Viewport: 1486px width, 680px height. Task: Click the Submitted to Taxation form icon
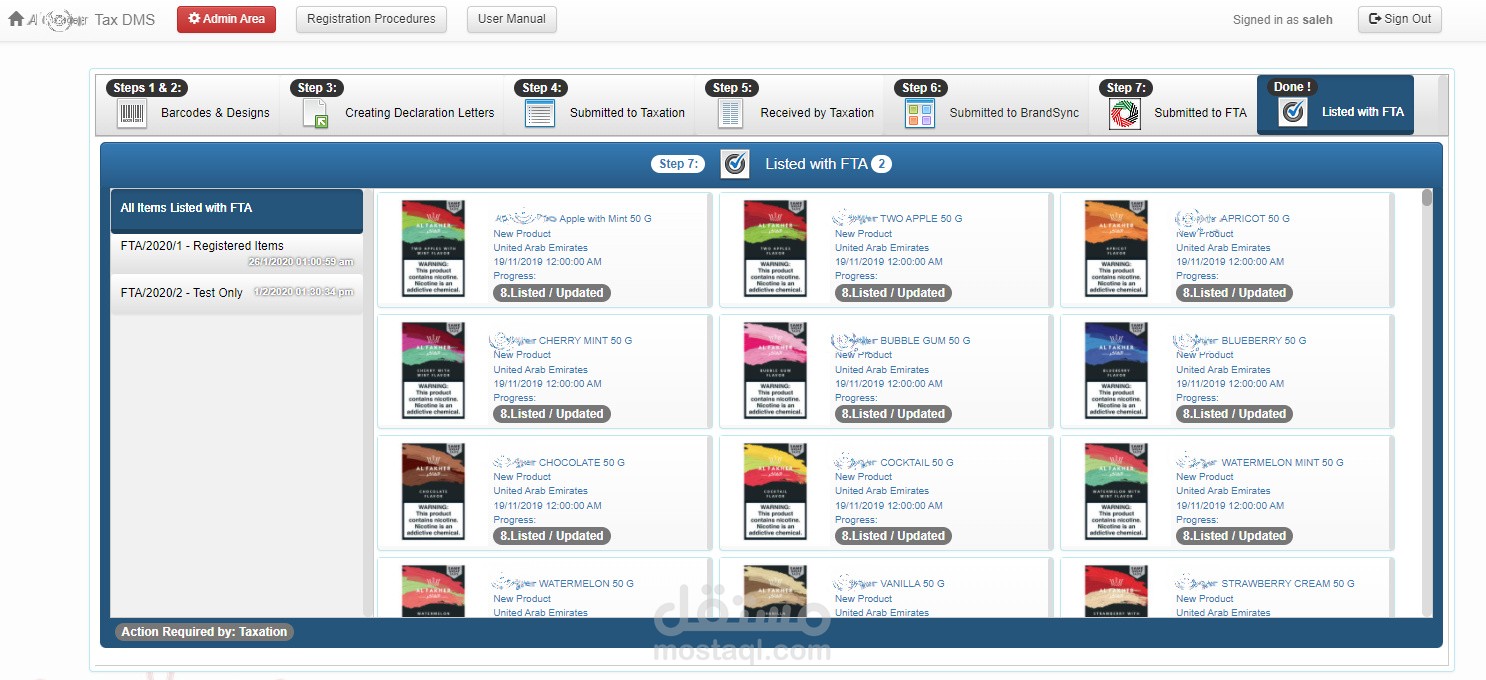click(x=540, y=113)
